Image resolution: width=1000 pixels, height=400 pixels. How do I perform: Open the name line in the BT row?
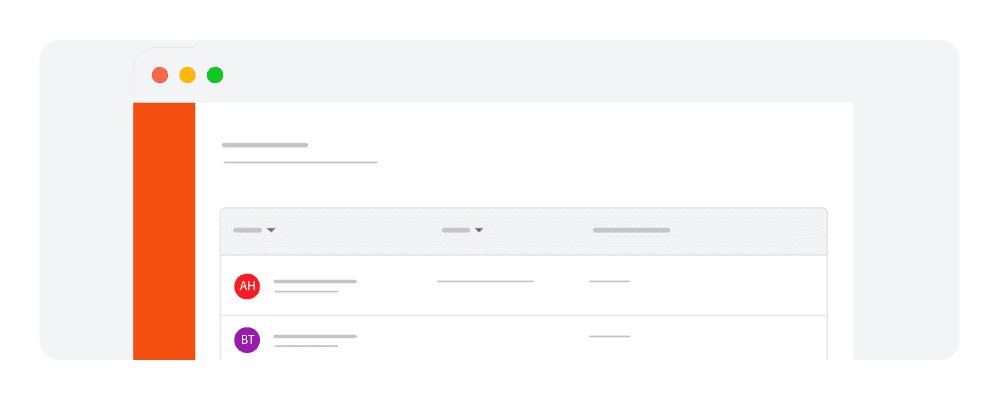(x=315, y=336)
